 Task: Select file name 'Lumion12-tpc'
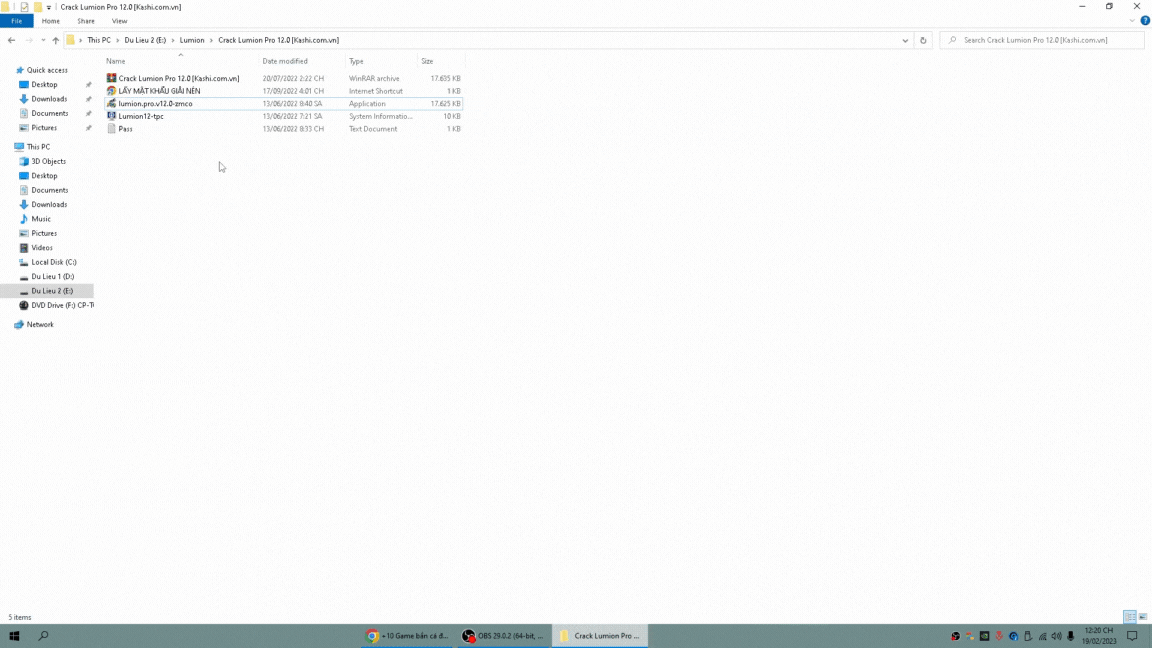(x=141, y=116)
